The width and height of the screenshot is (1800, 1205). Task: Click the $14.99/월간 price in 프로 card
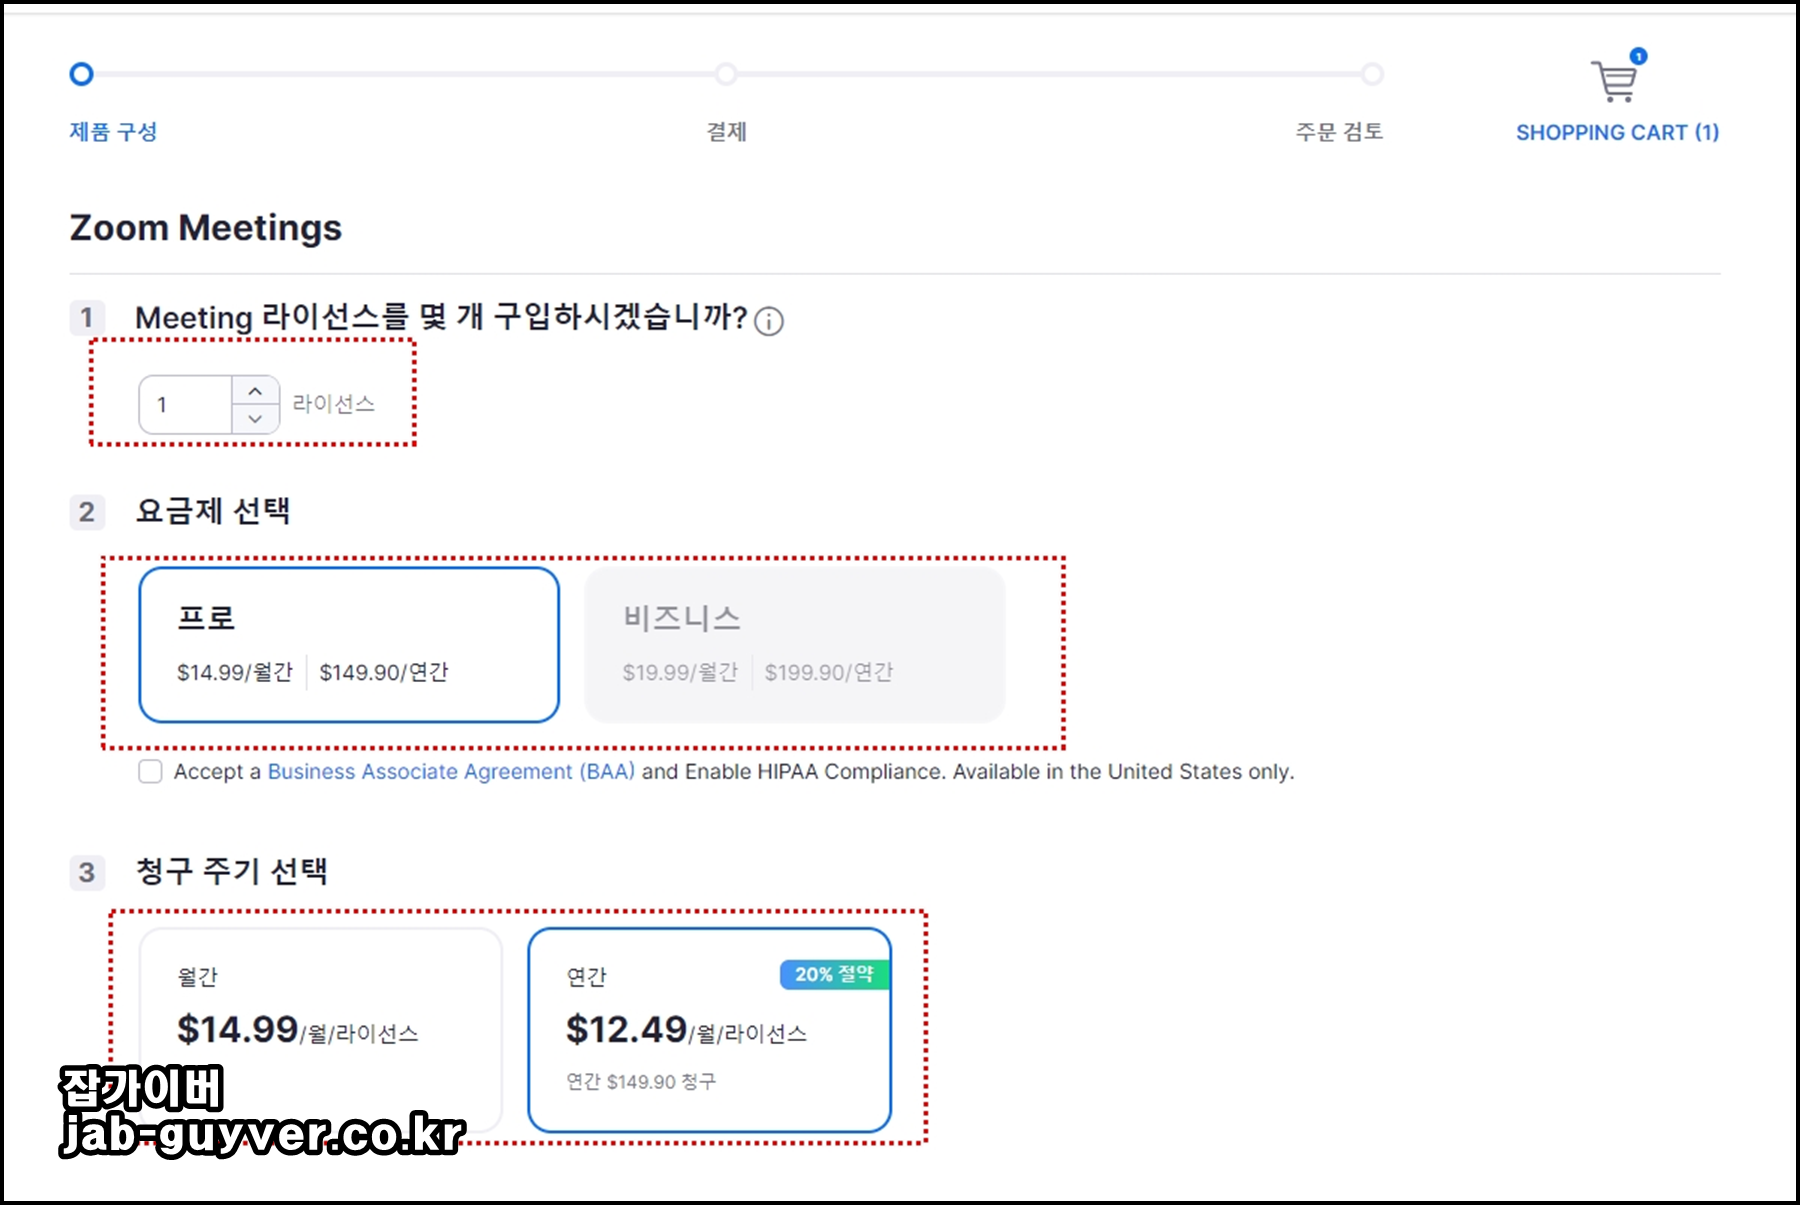(x=235, y=672)
